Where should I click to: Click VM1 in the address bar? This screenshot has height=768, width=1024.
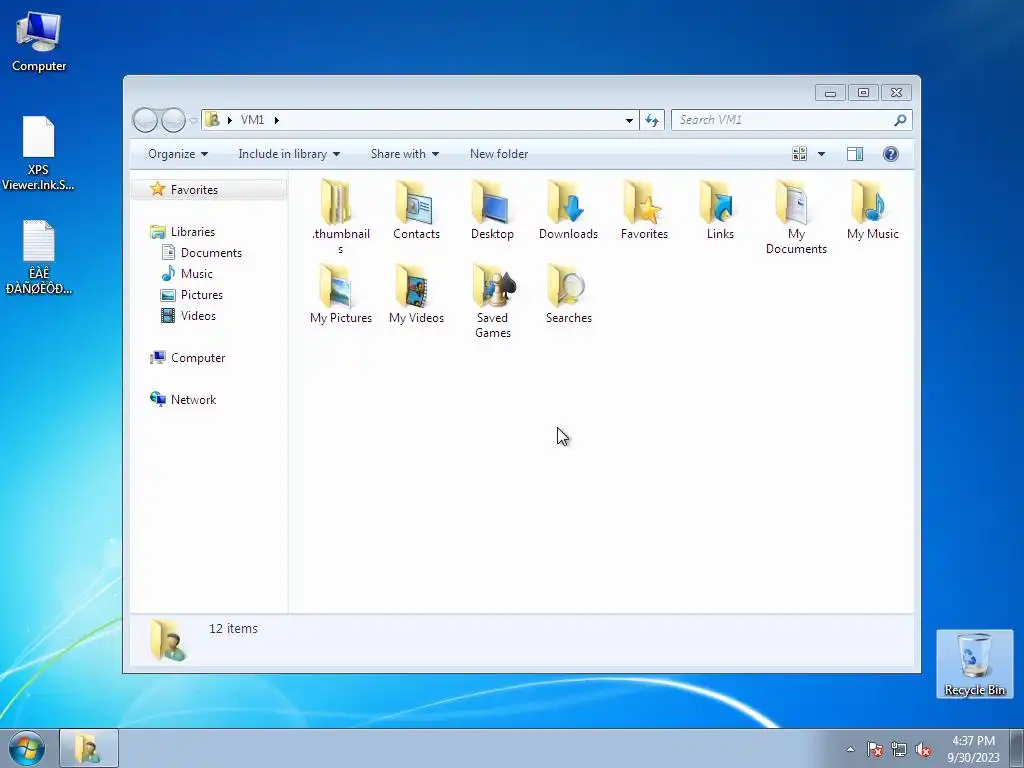(252, 120)
